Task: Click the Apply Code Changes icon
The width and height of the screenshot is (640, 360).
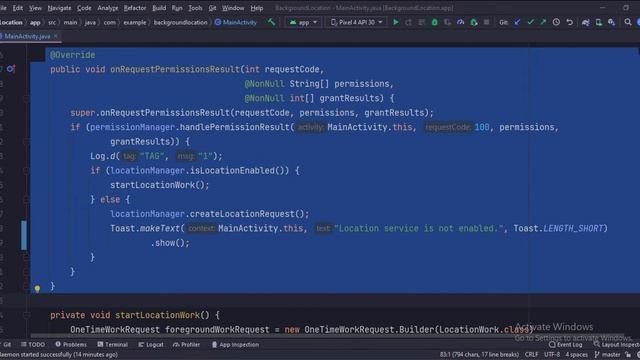Action: click(x=422, y=22)
